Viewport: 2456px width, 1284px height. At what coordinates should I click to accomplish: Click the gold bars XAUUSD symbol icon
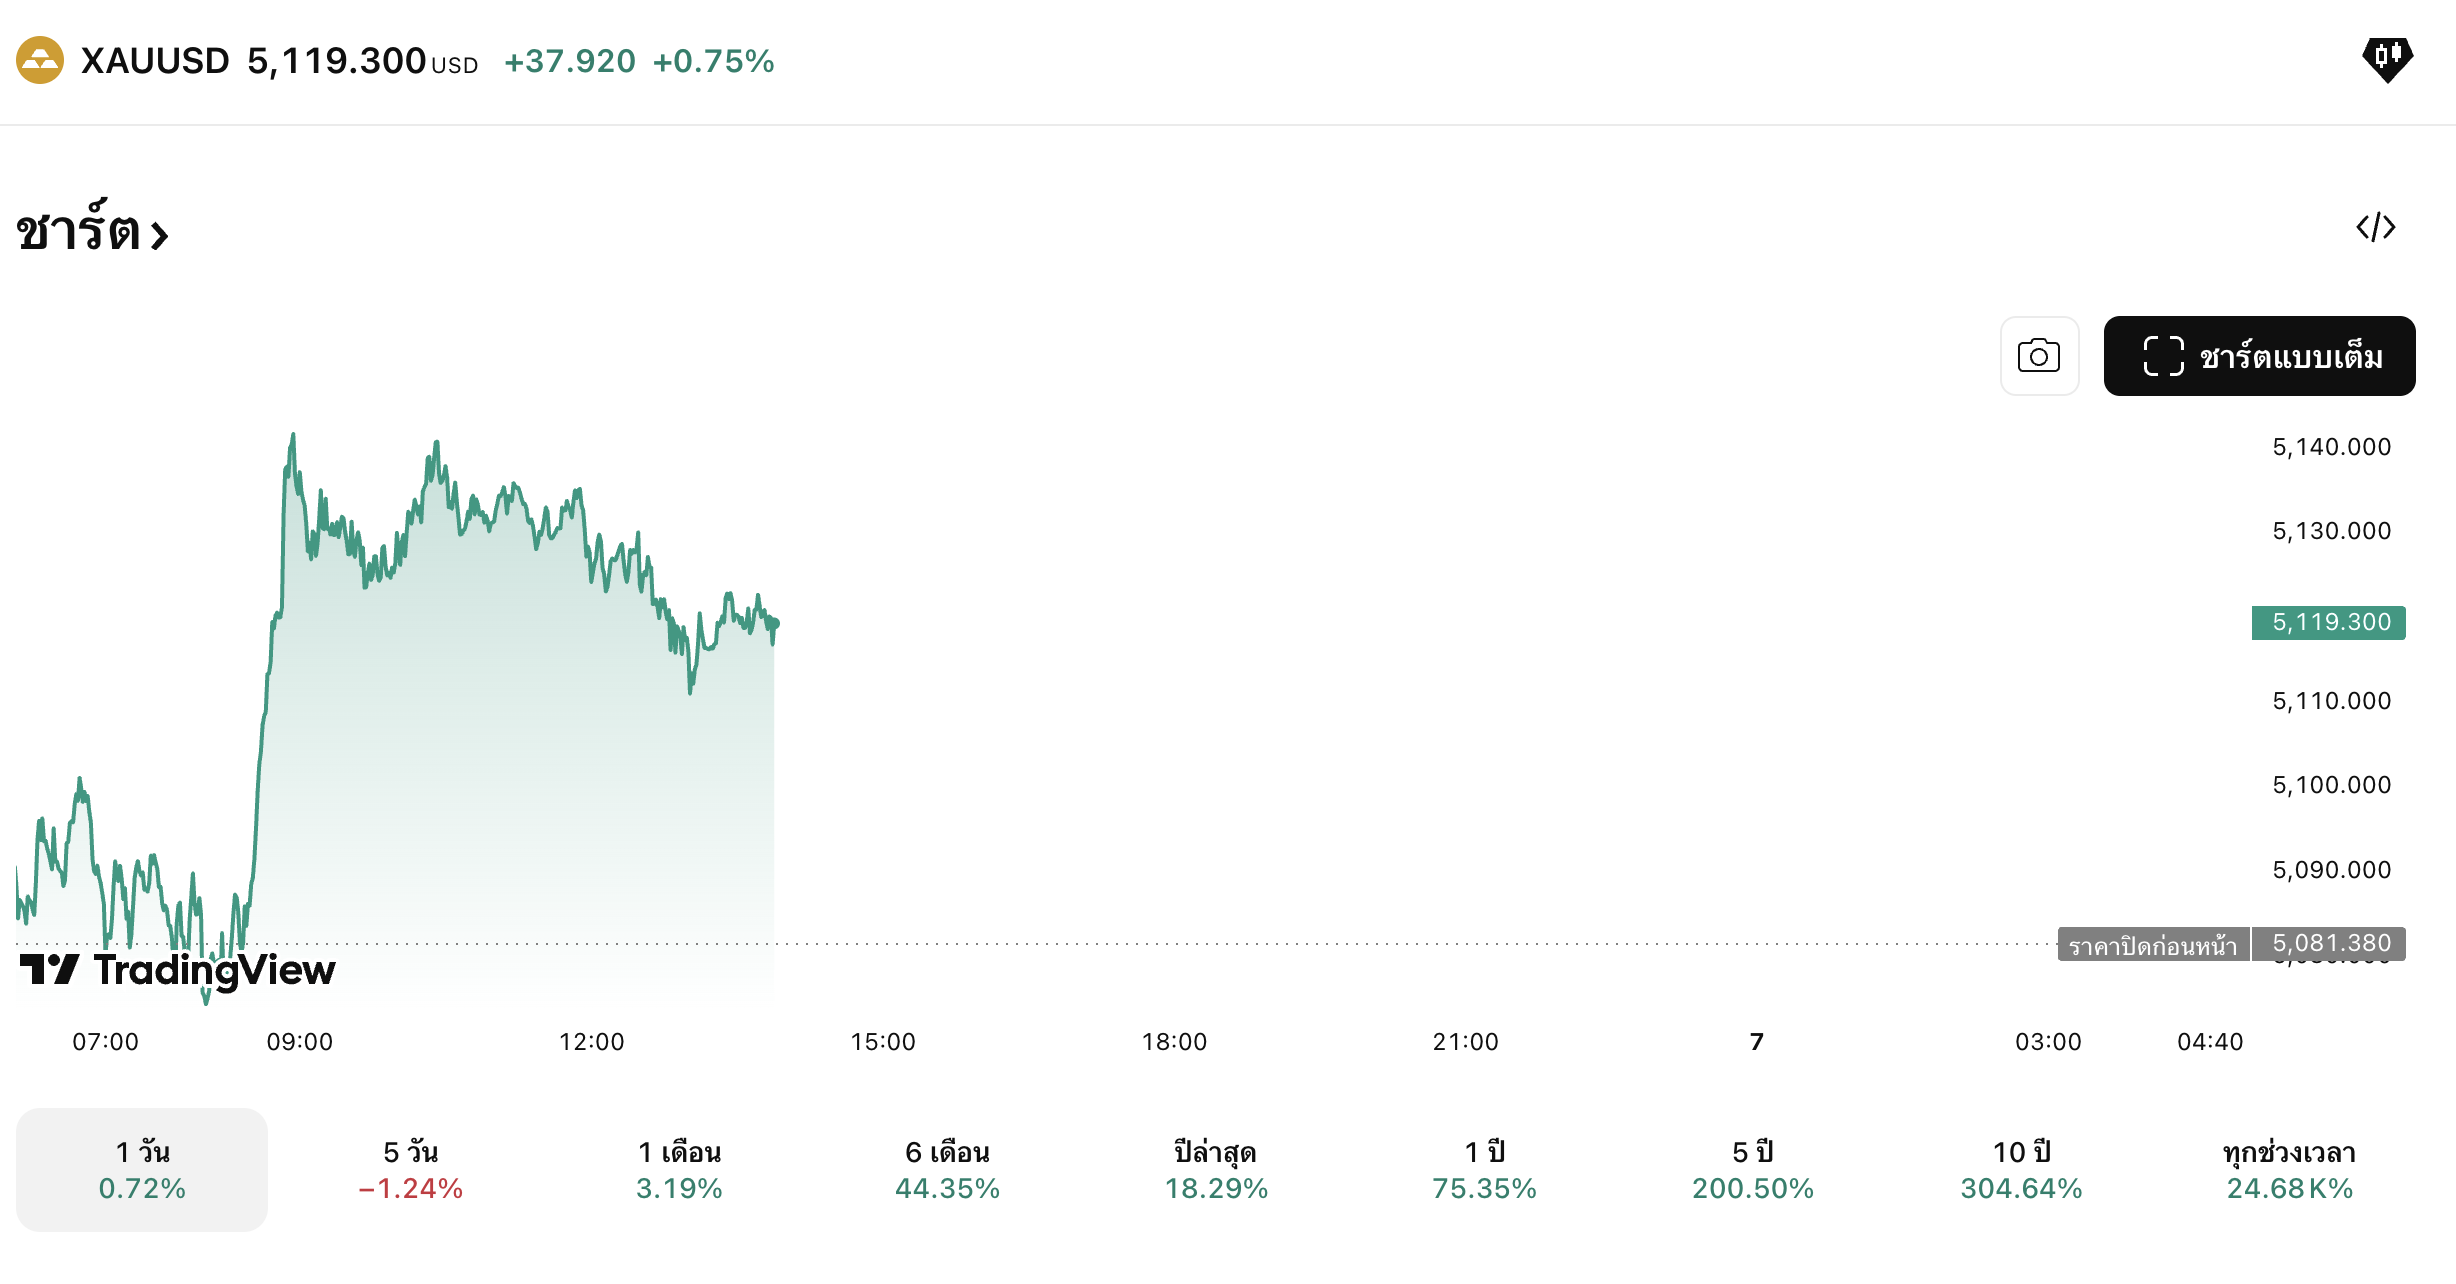click(40, 61)
